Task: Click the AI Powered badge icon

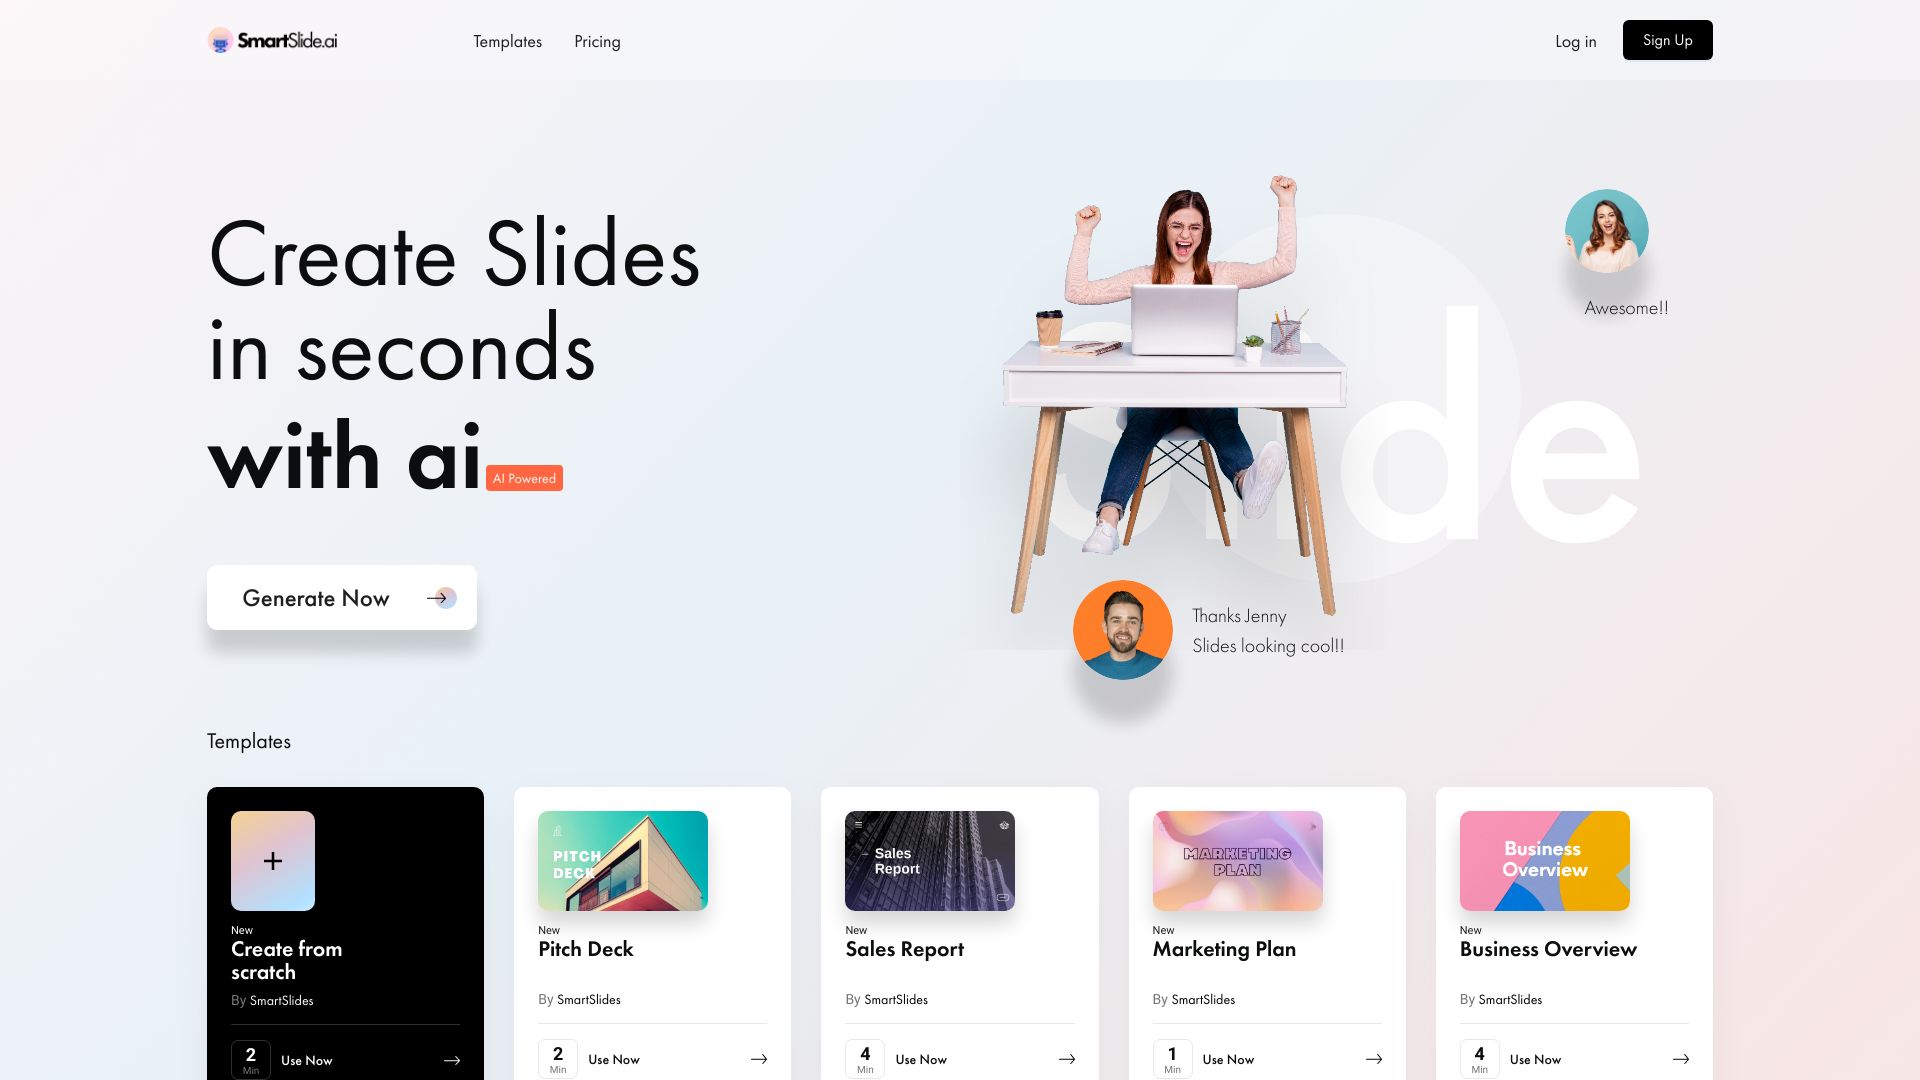Action: point(524,477)
